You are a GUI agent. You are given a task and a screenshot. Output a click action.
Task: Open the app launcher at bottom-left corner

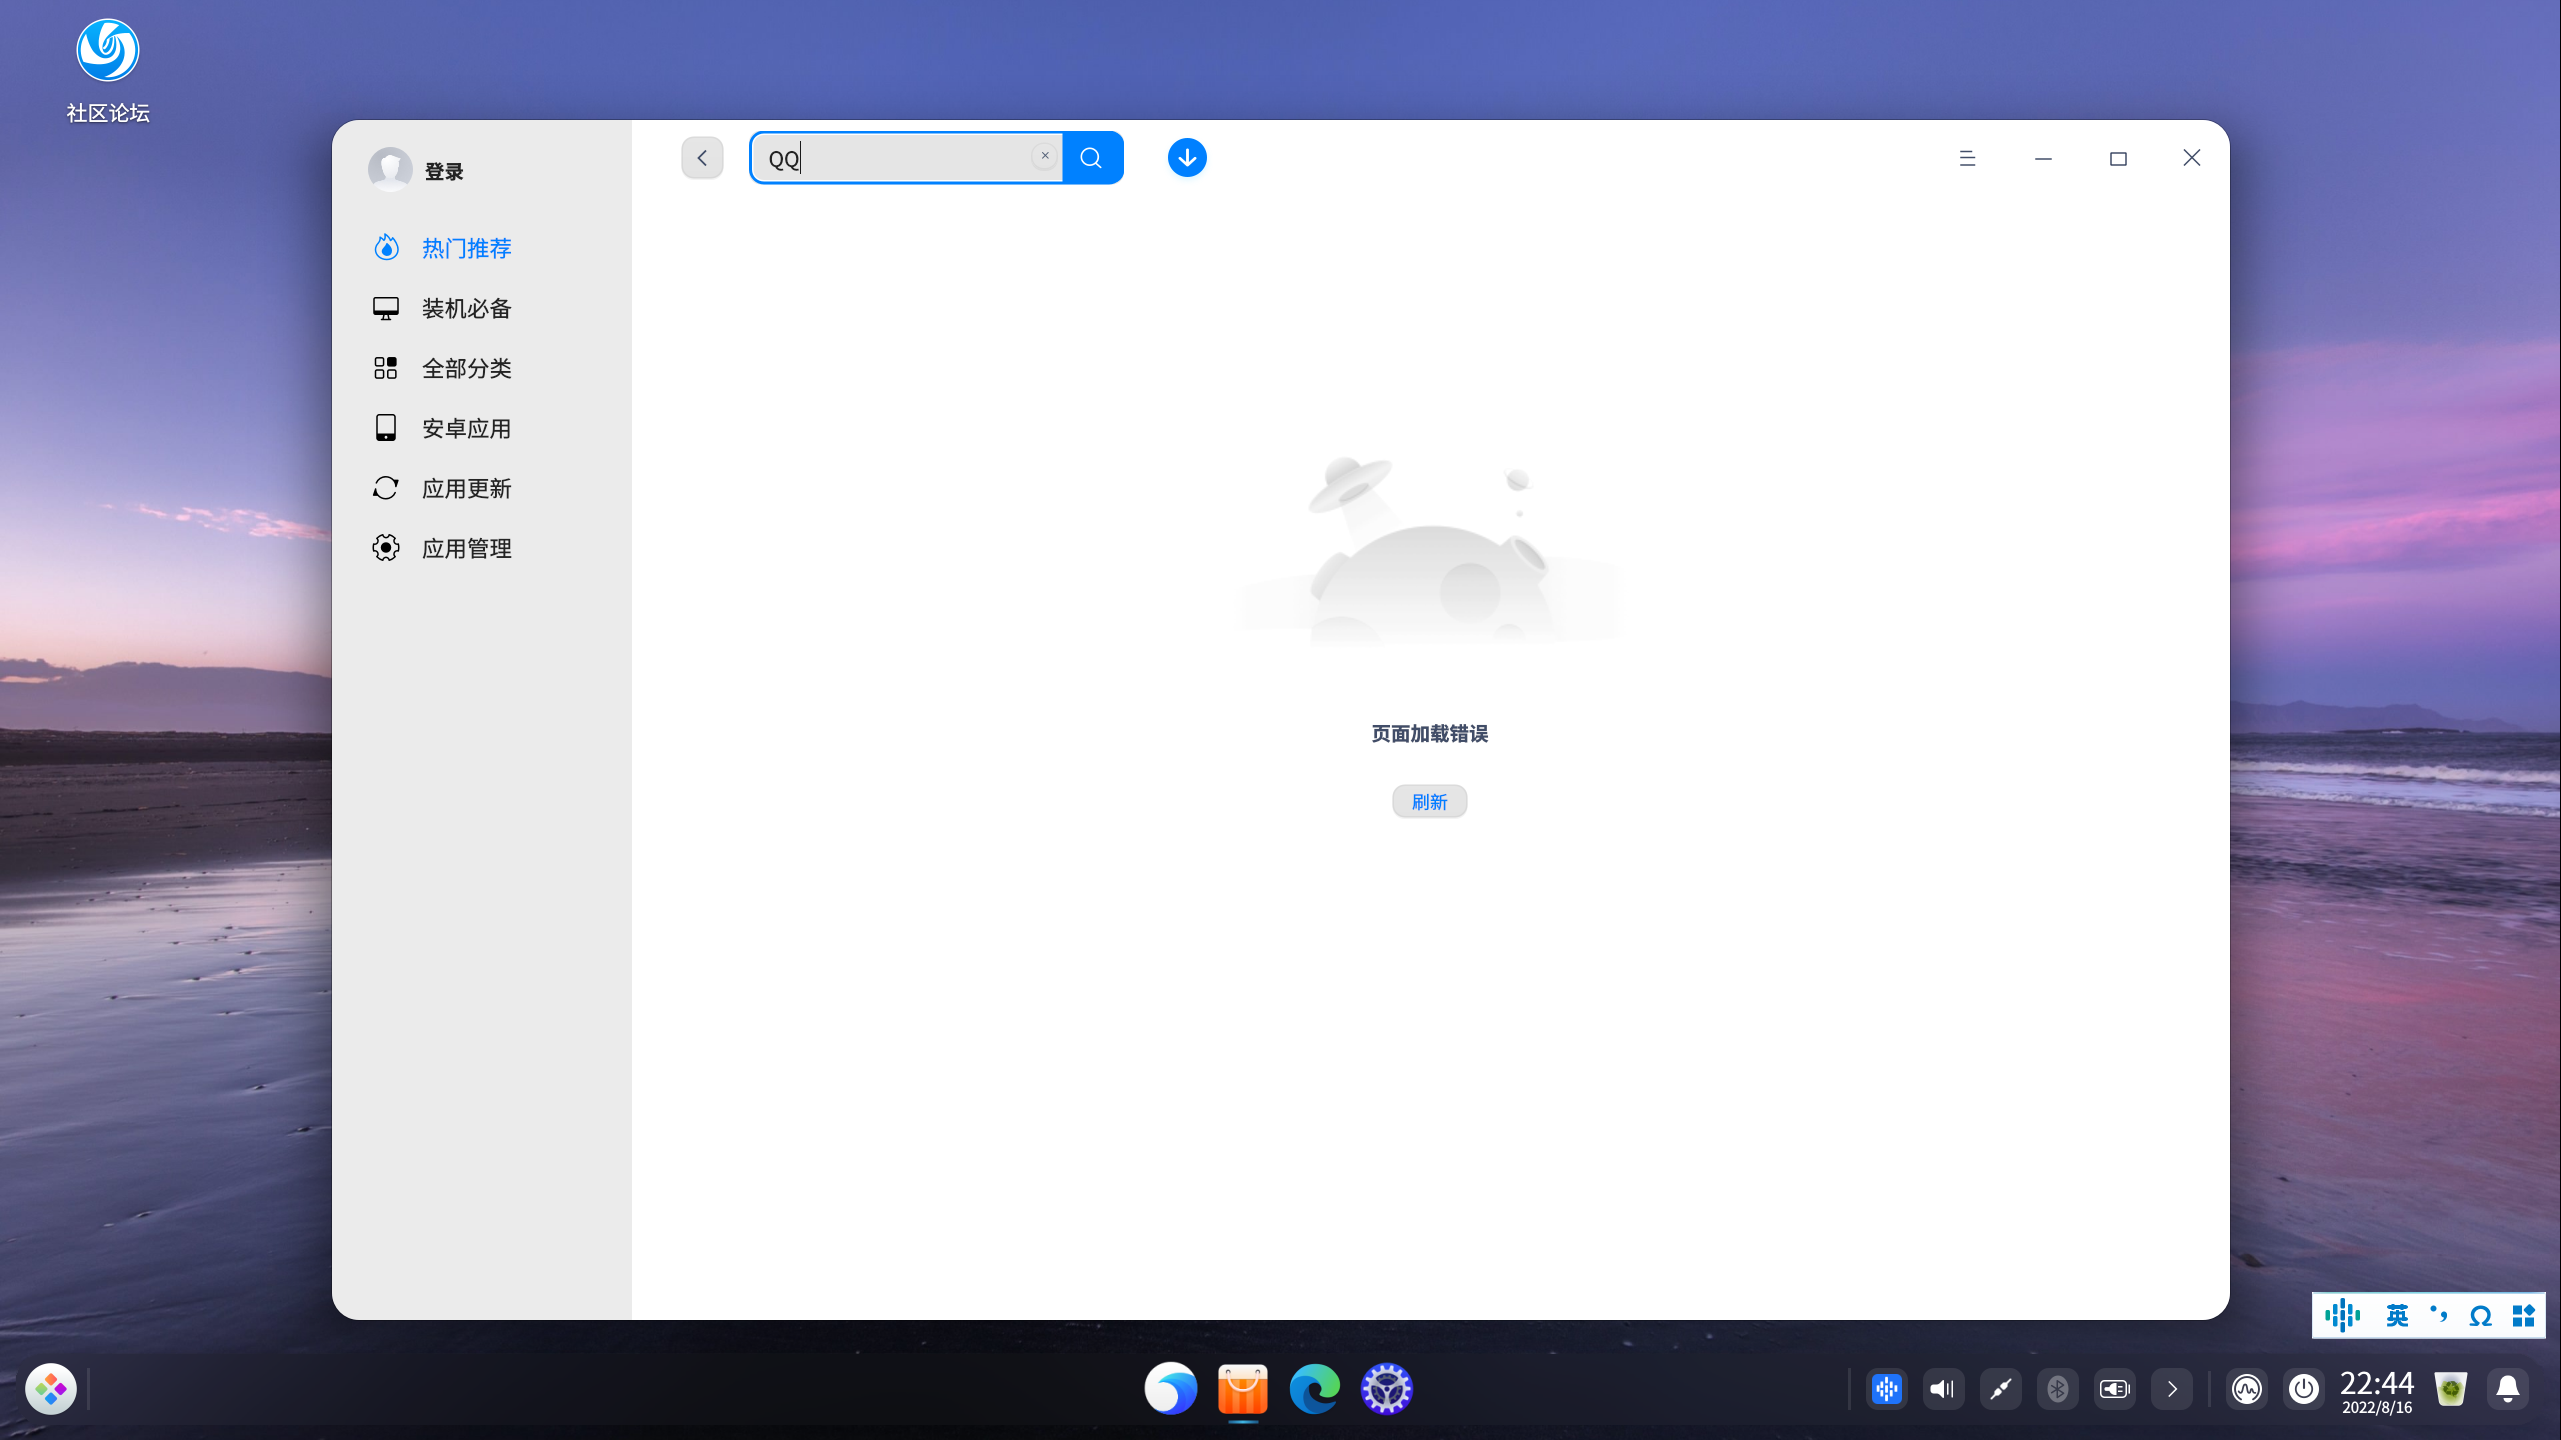click(x=52, y=1388)
